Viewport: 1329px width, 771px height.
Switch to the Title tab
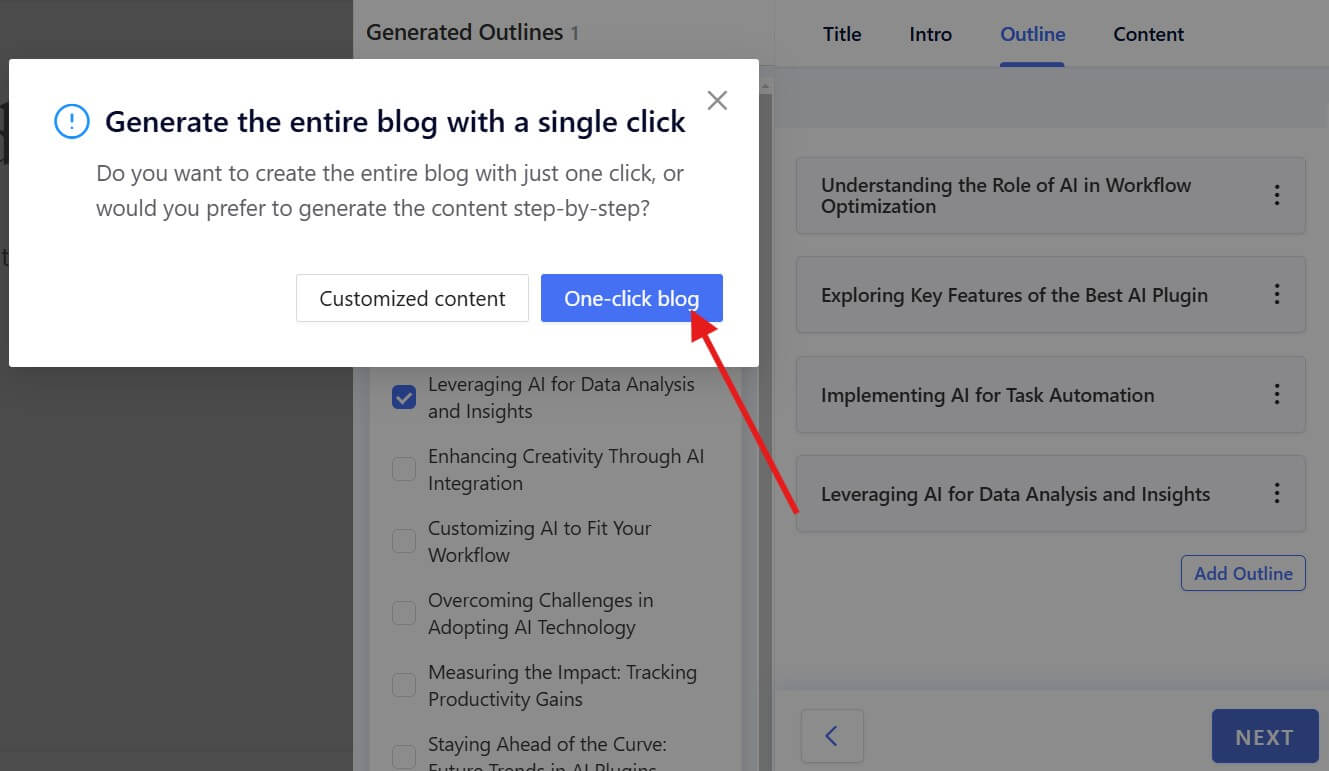pyautogui.click(x=841, y=34)
